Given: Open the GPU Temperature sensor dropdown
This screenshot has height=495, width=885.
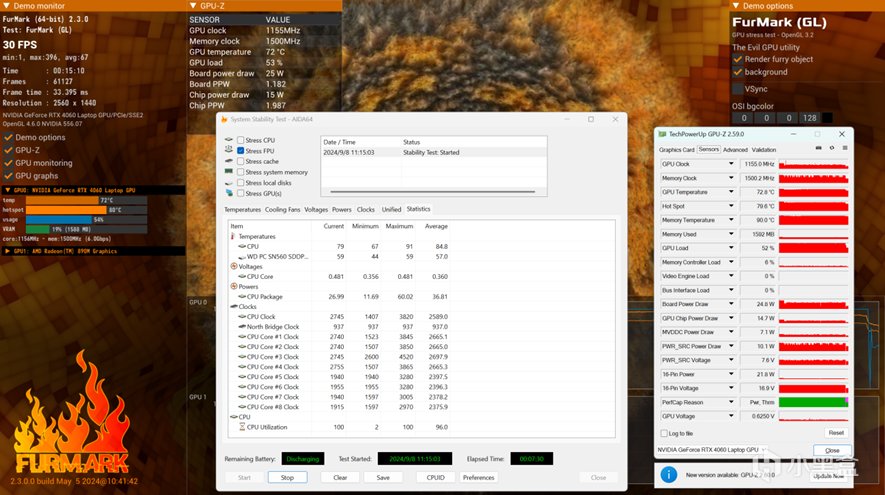Looking at the screenshot, I should tap(731, 192).
